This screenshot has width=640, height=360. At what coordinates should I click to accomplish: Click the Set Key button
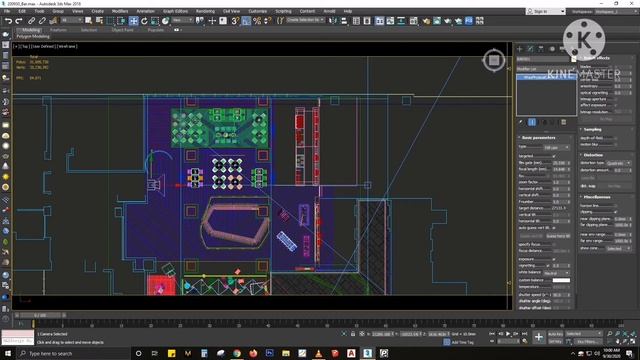pyautogui.click(x=555, y=341)
